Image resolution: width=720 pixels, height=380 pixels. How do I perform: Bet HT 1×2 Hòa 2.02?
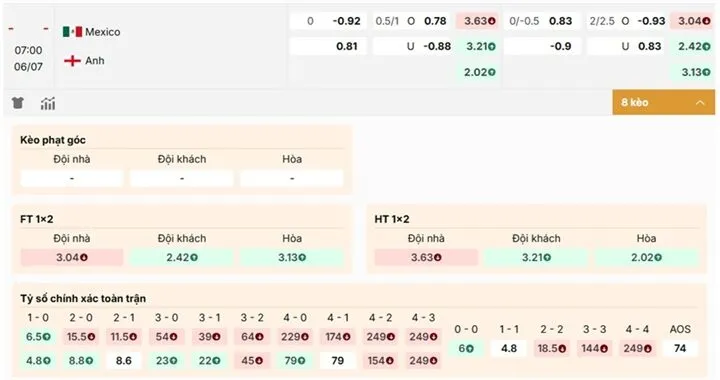[646, 257]
